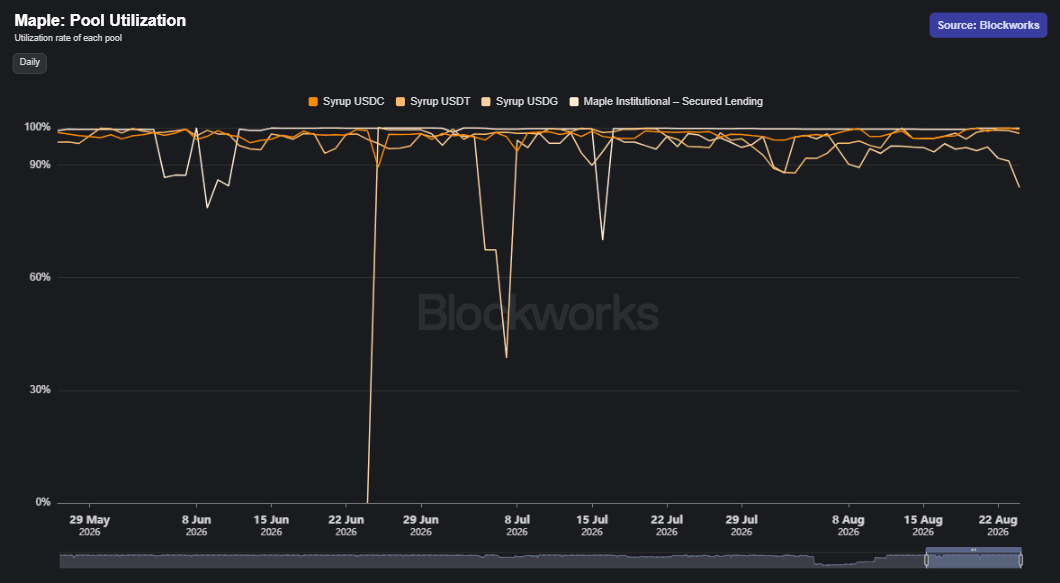Click the 15 Jul 2026 axis label
The height and width of the screenshot is (583, 1060).
[x=592, y=526]
